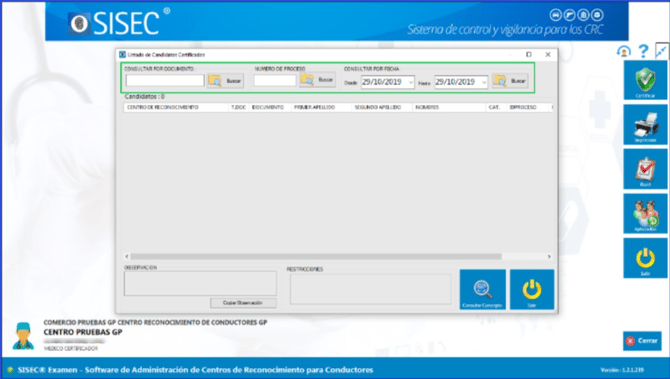Click Buscar next to process number
The image size is (670, 379).
click(x=317, y=80)
